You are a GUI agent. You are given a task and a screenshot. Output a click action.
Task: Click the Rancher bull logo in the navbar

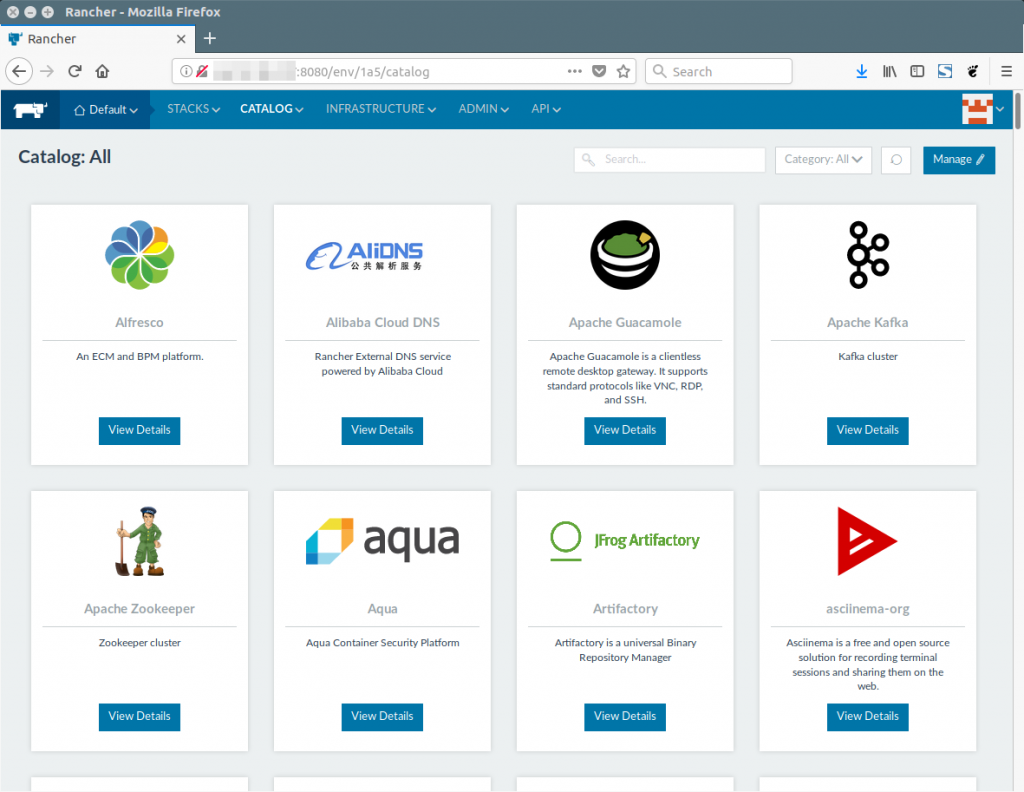30,109
